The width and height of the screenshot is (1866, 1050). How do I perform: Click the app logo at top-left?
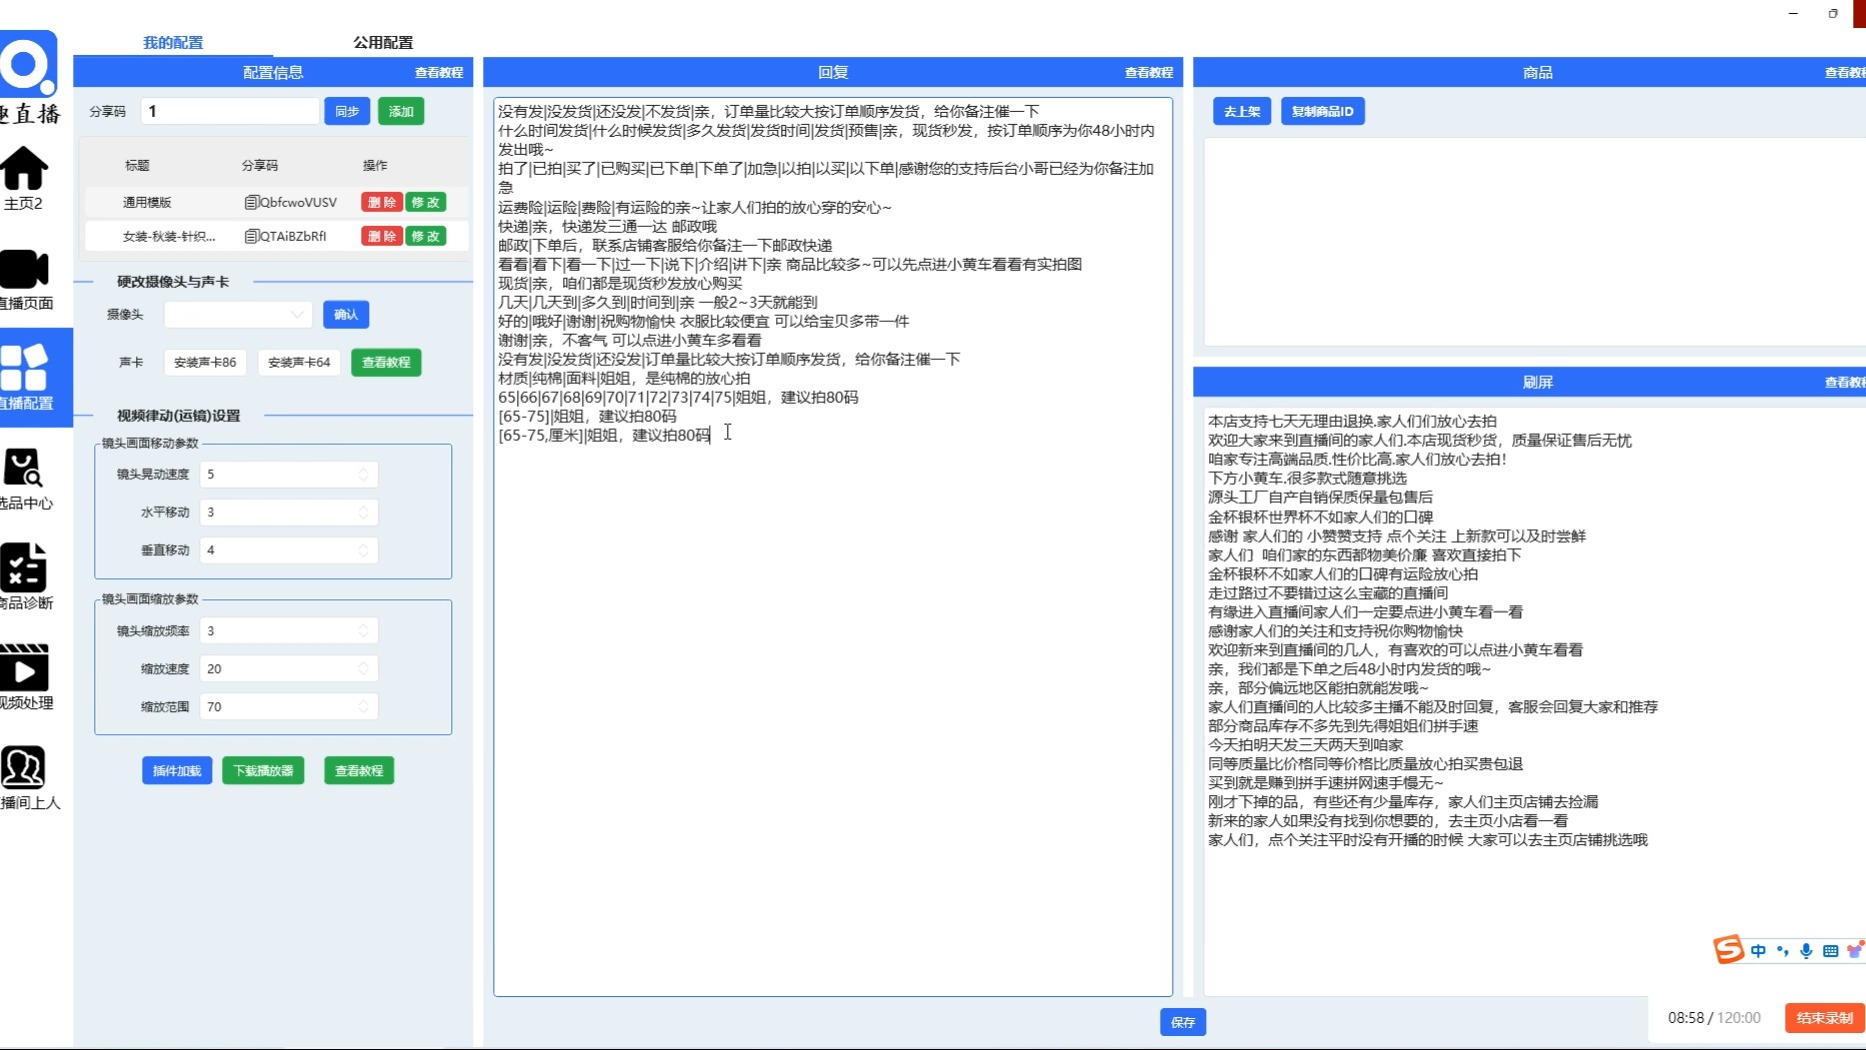click(27, 65)
